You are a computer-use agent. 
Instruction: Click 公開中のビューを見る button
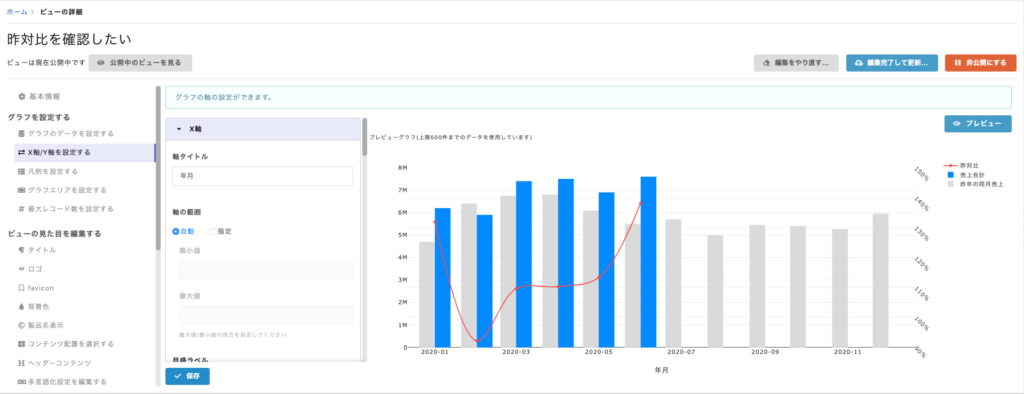[x=140, y=63]
